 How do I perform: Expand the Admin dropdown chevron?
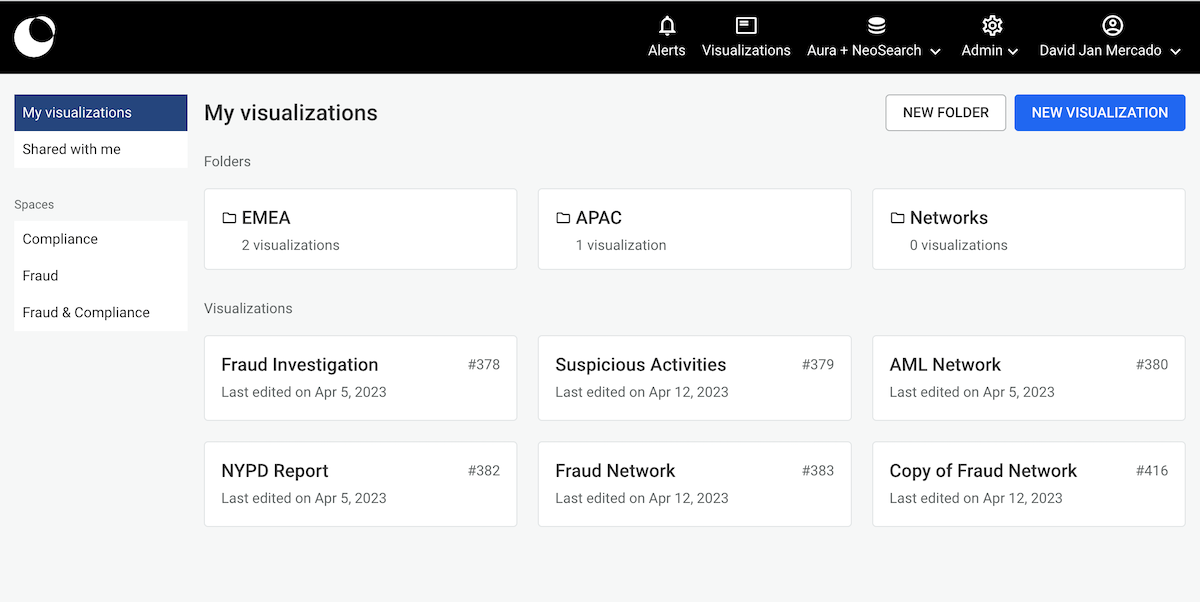[1013, 51]
